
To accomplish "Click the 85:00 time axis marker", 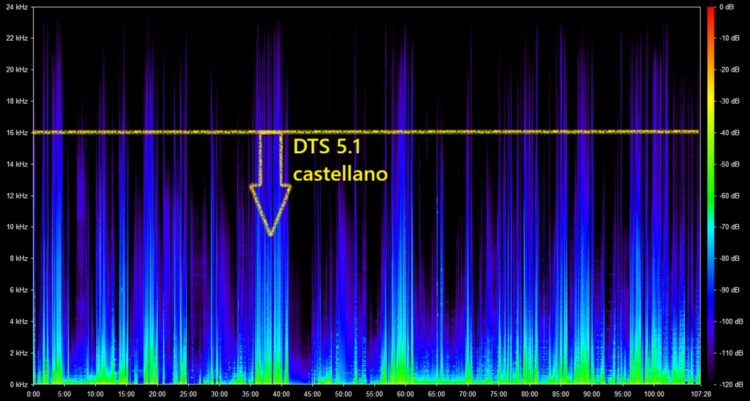I will click(x=560, y=394).
